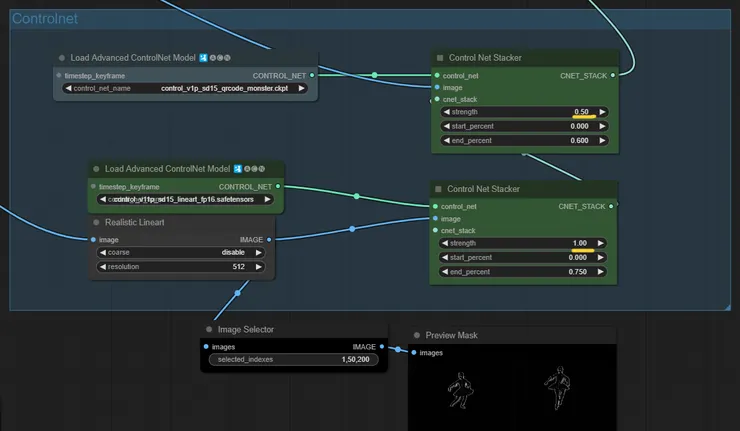This screenshot has width=740, height=431.
Task: Decrease the strength 0.50 with its left arrow
Action: click(x=446, y=112)
